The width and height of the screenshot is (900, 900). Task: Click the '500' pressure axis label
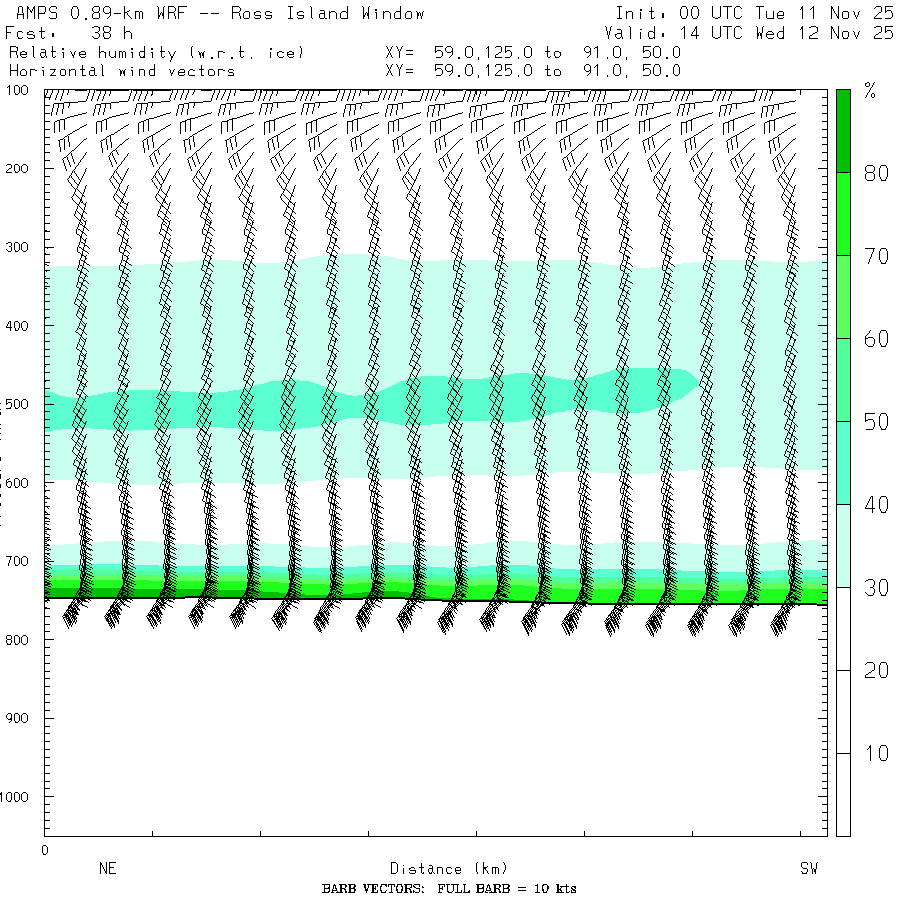[x=17, y=405]
